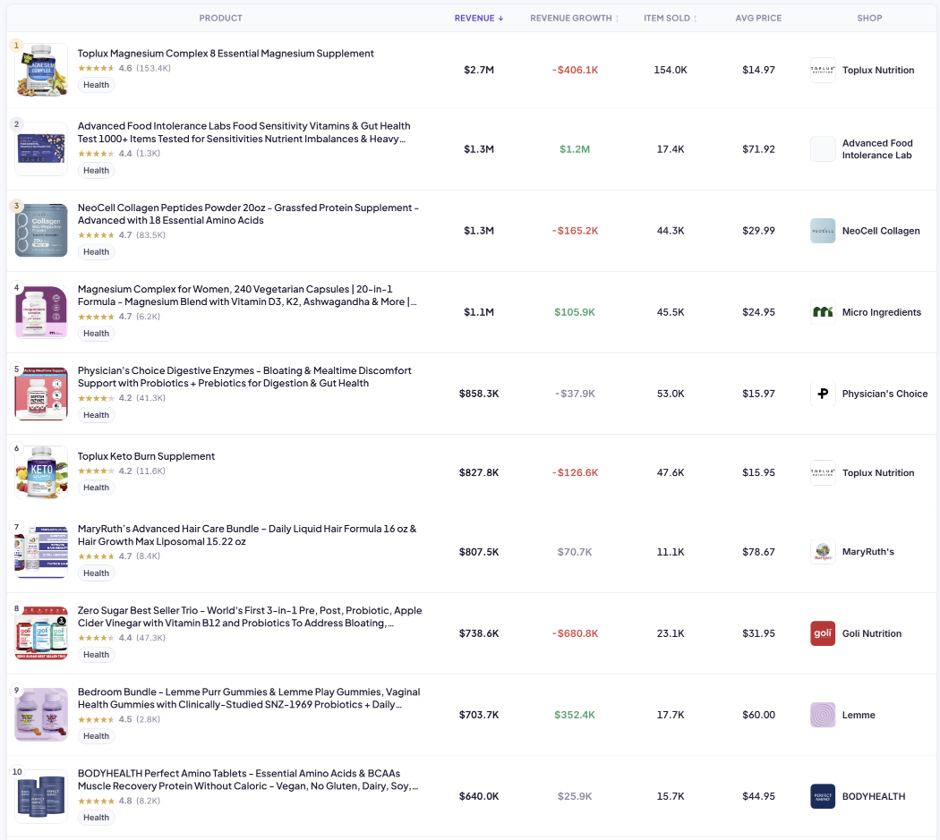The width and height of the screenshot is (940, 840).
Task: Open NeoCell Collagen Peptides Powder title
Action: click(248, 214)
